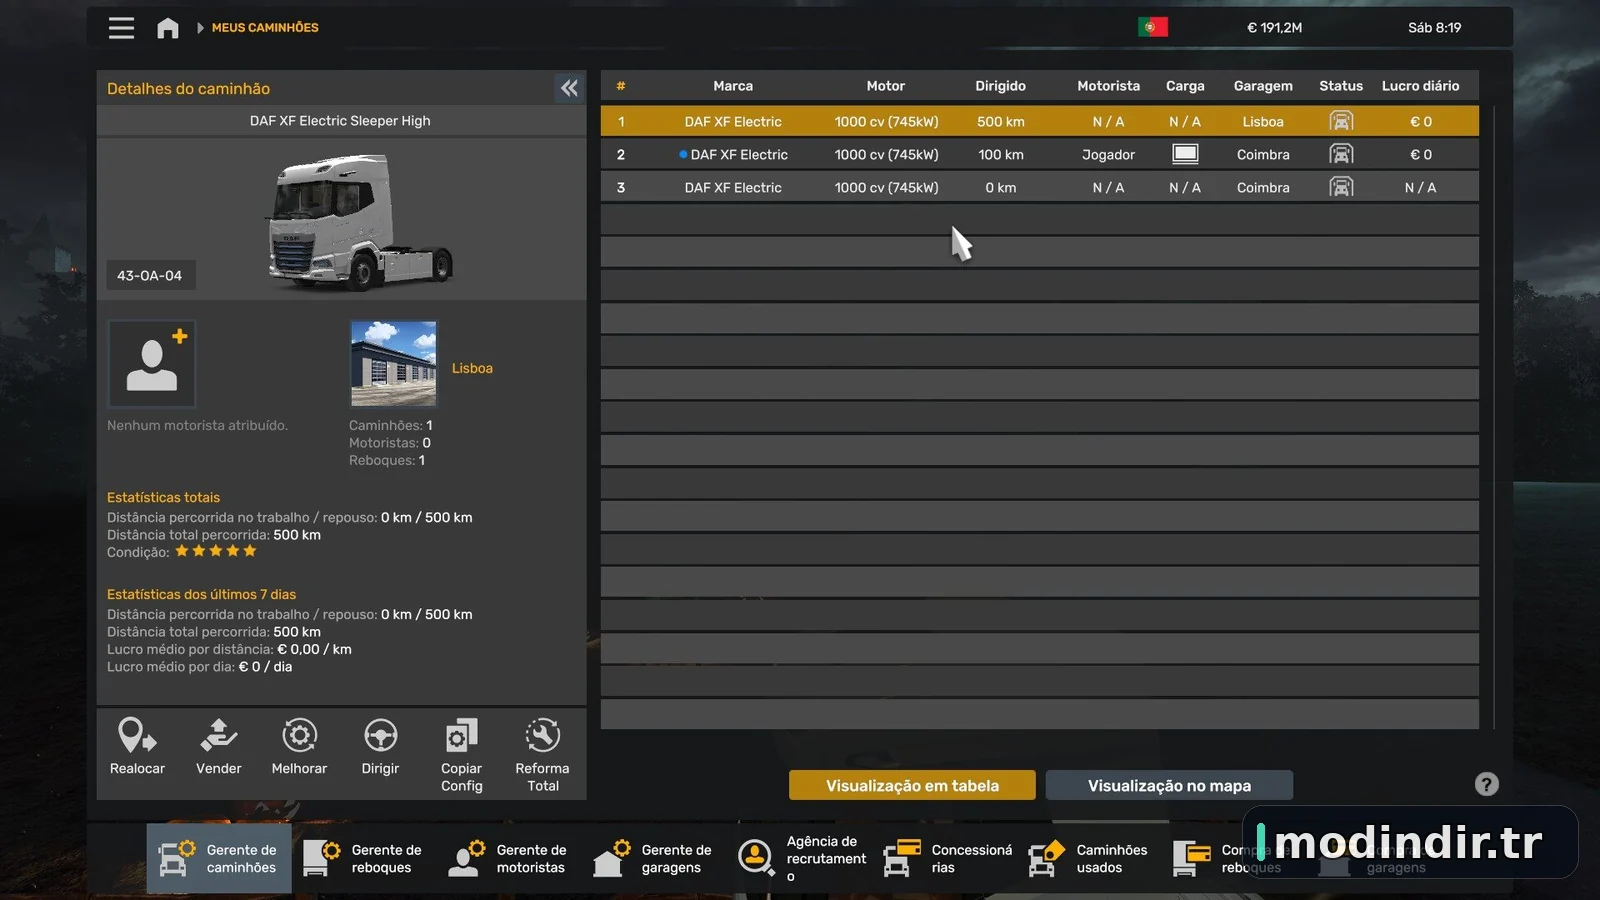Screen dimensions: 1600x900
Task: Click the DAF XF Electric Sleeper High title
Action: point(340,121)
